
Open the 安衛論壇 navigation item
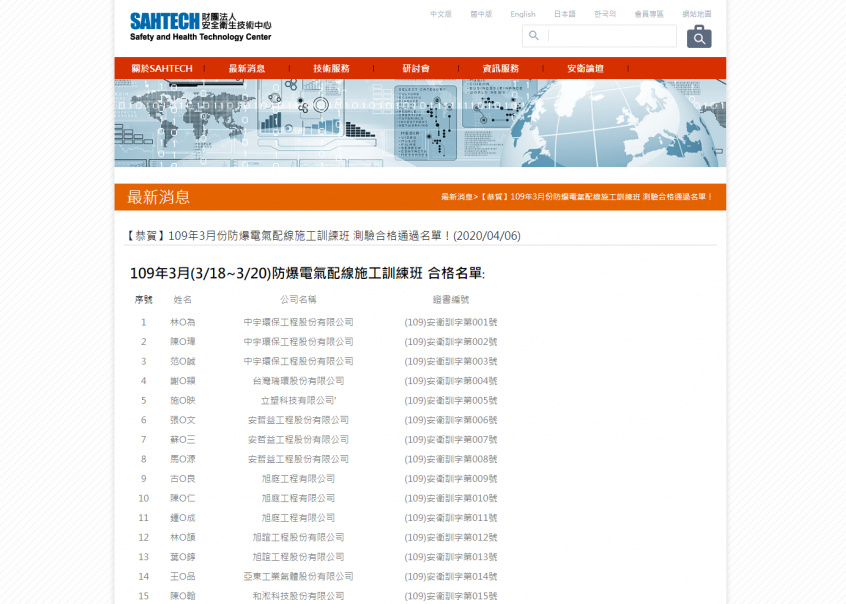585,68
